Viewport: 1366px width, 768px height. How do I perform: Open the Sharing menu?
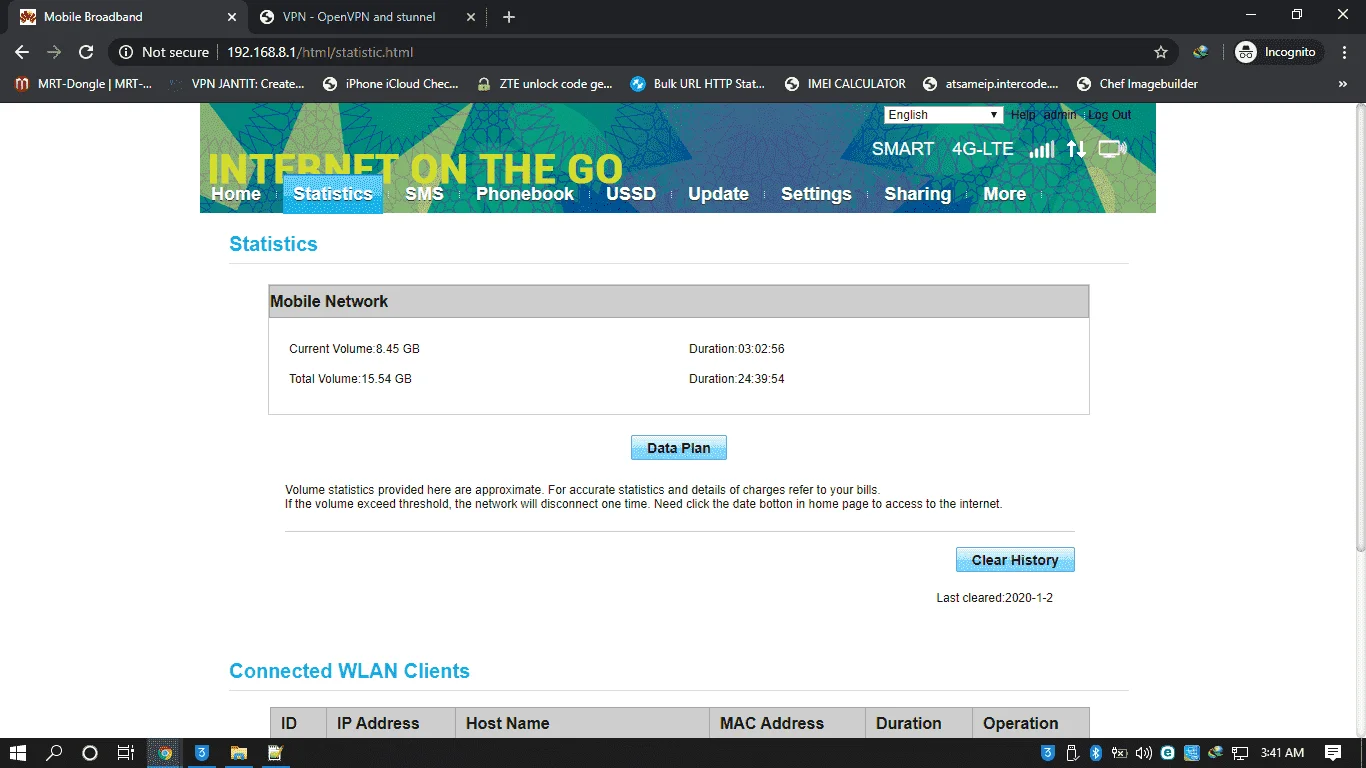pos(917,194)
